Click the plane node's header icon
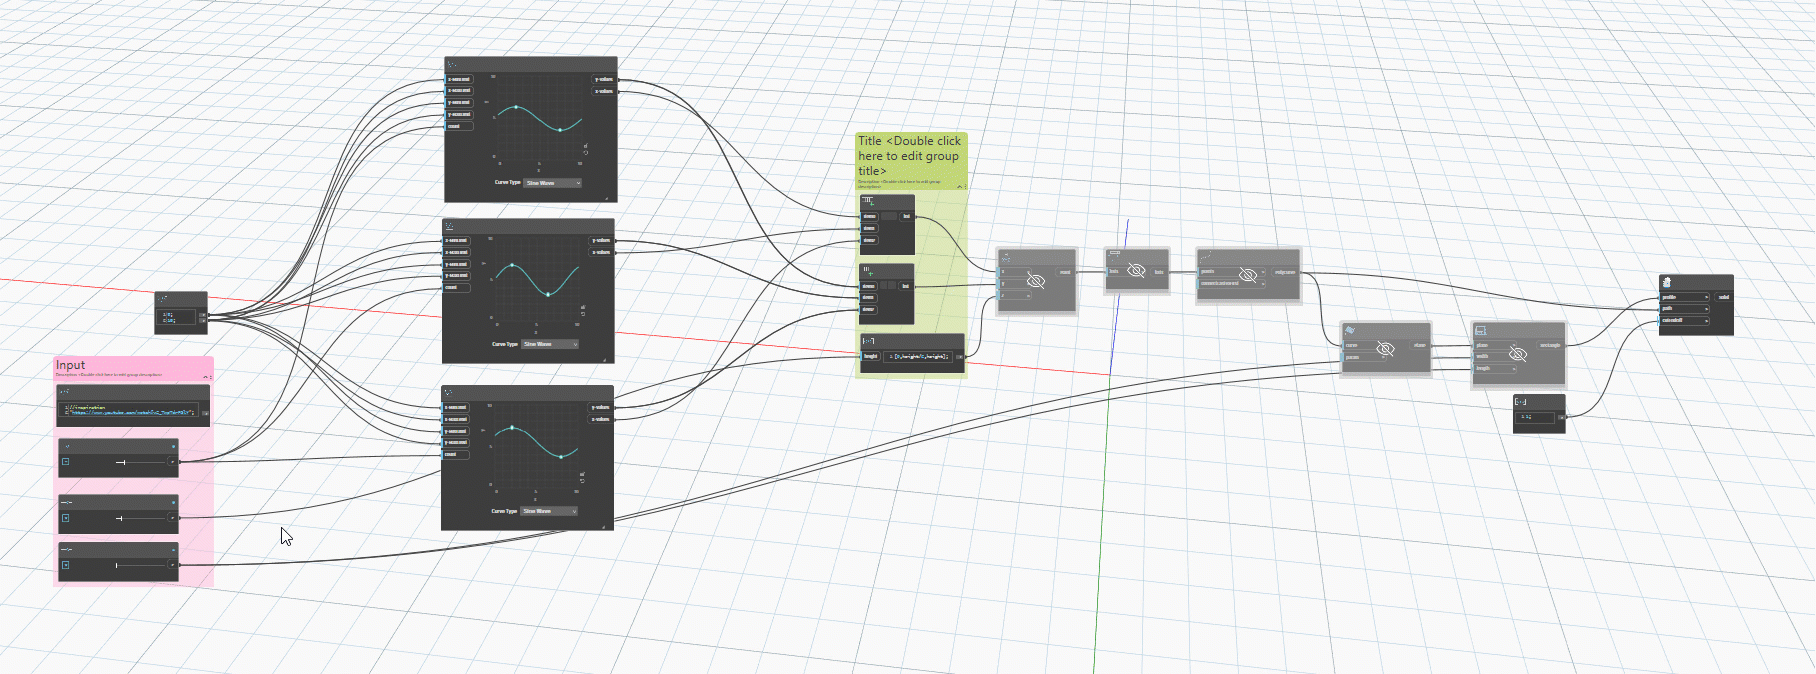The height and width of the screenshot is (674, 1816). click(x=1350, y=330)
